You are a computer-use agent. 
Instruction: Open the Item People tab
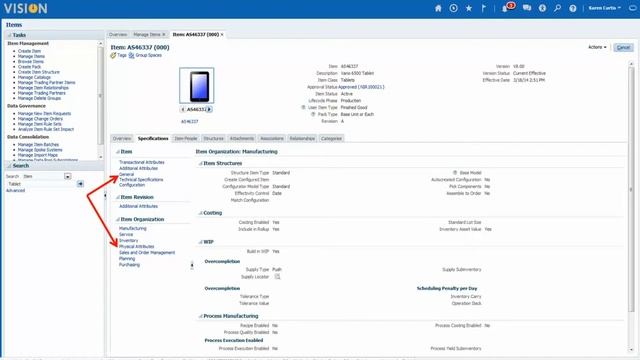(186, 138)
